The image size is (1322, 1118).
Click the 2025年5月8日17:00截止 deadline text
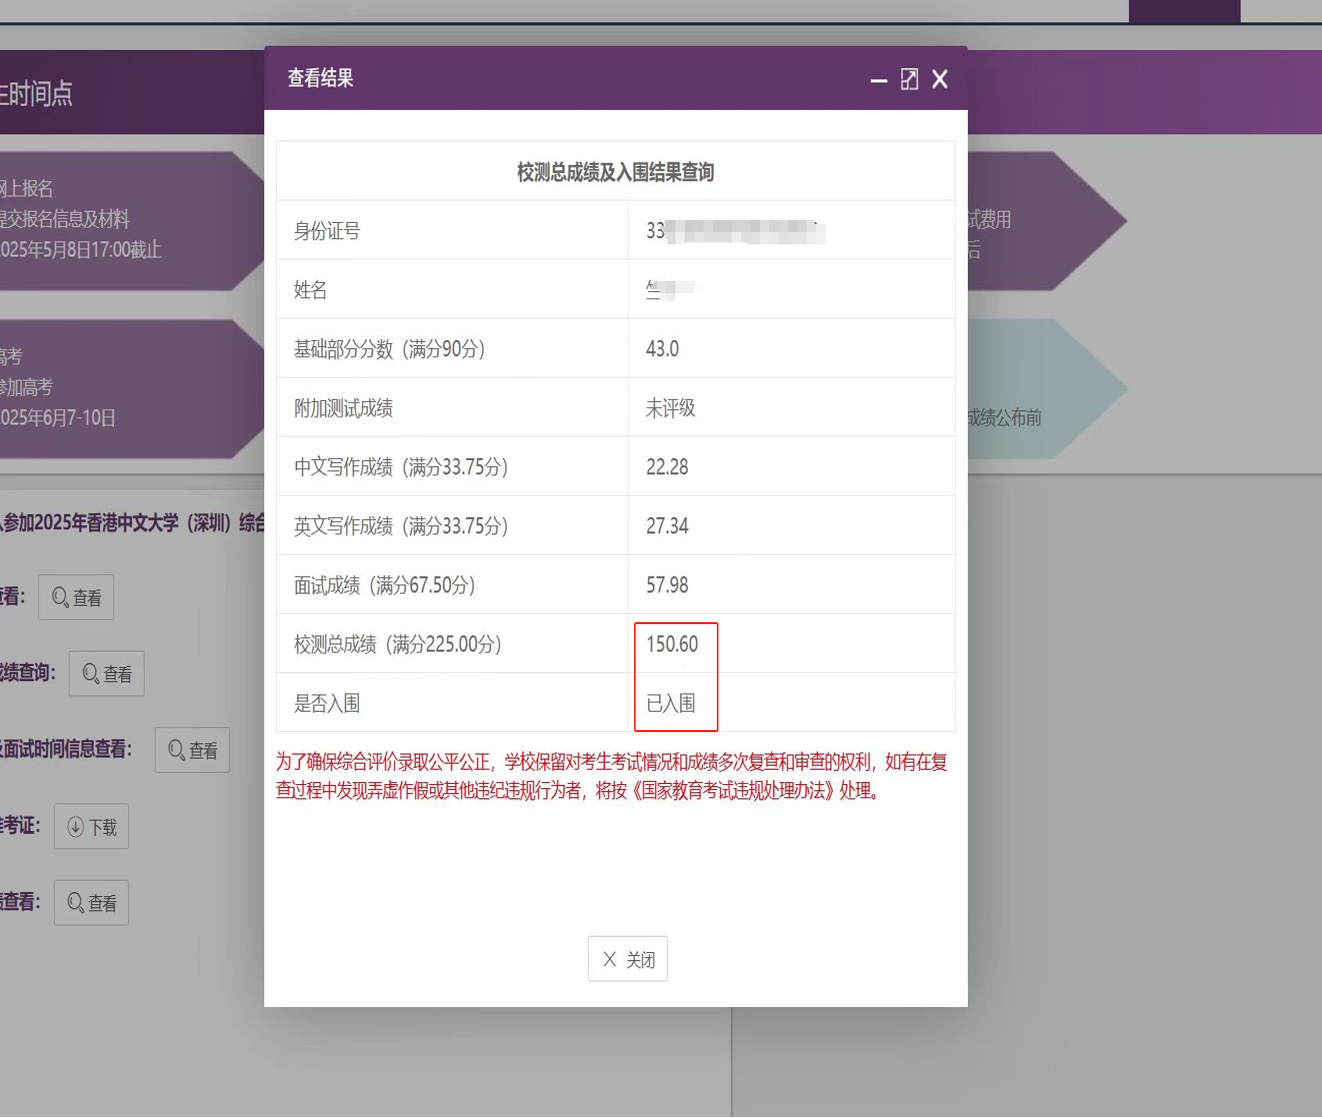[80, 250]
